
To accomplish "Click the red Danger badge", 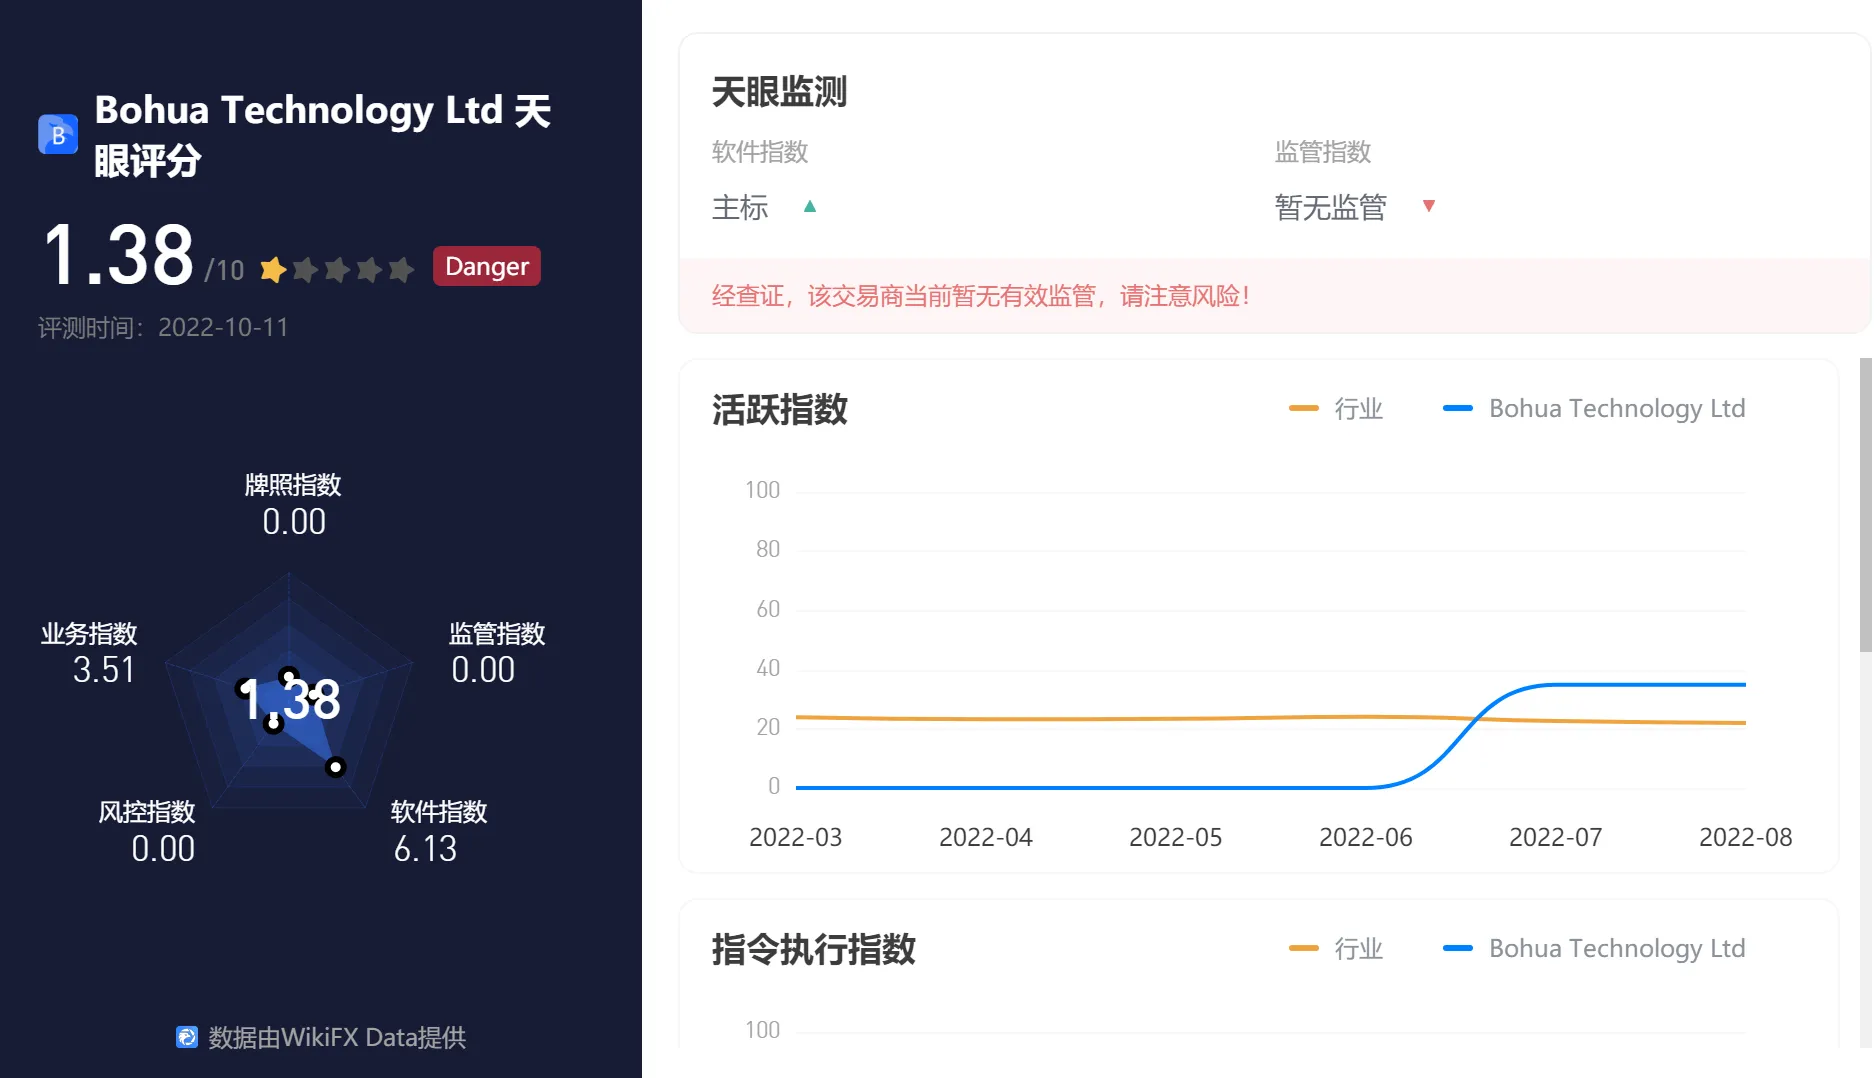I will pyautogui.click(x=487, y=266).
